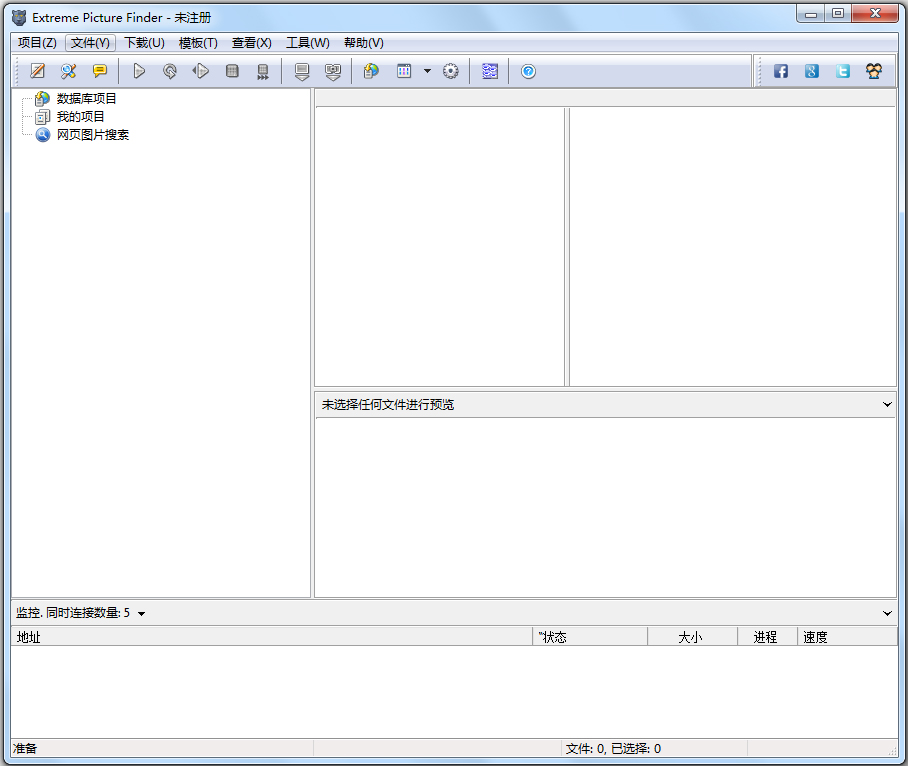The image size is (908, 766).
Task: Open project properties wrench icon
Action: coord(68,71)
